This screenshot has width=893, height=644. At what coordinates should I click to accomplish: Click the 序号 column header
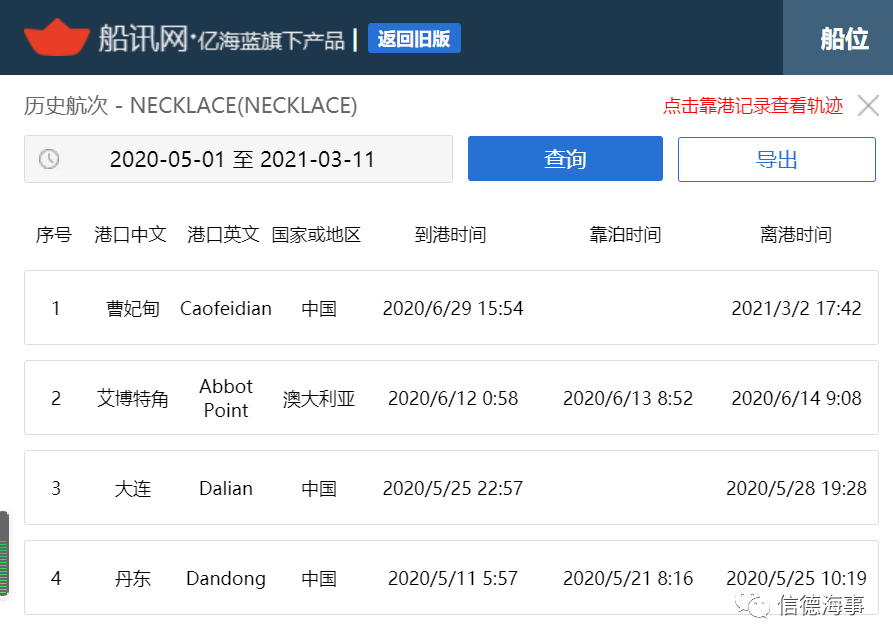click(54, 235)
